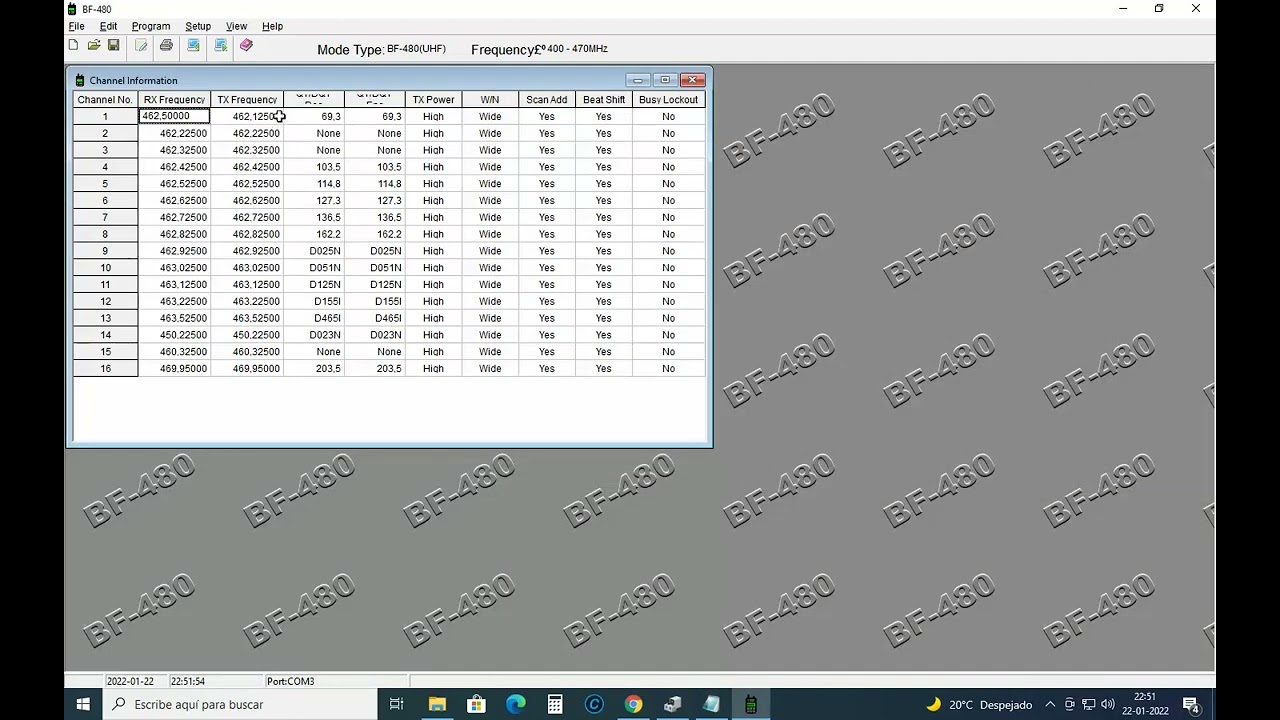Select channel 6 decode tone 127,3 cell

pos(314,200)
